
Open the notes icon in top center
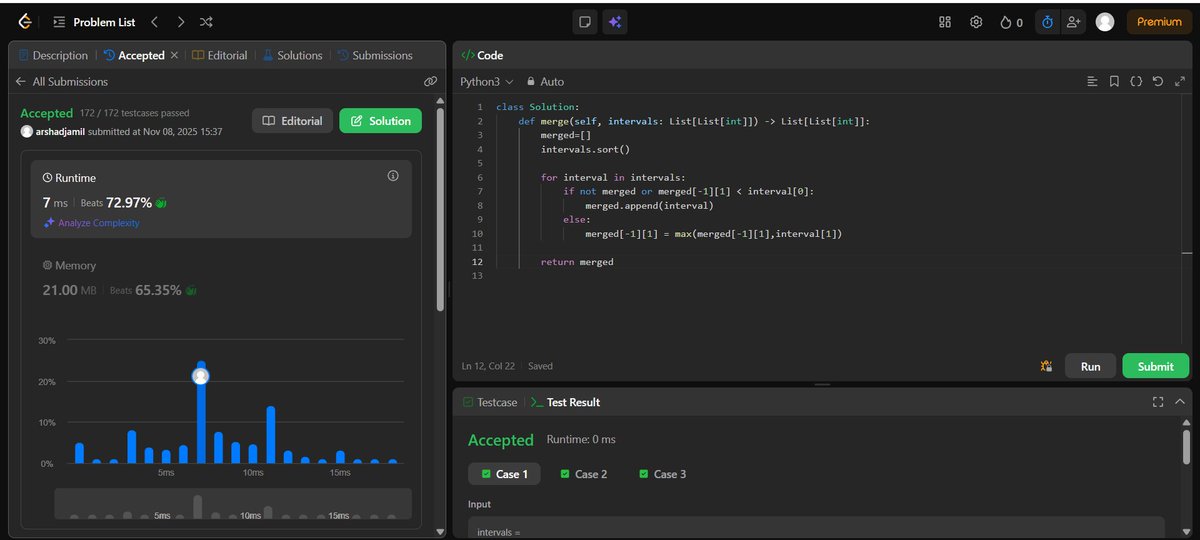pyautogui.click(x=585, y=22)
